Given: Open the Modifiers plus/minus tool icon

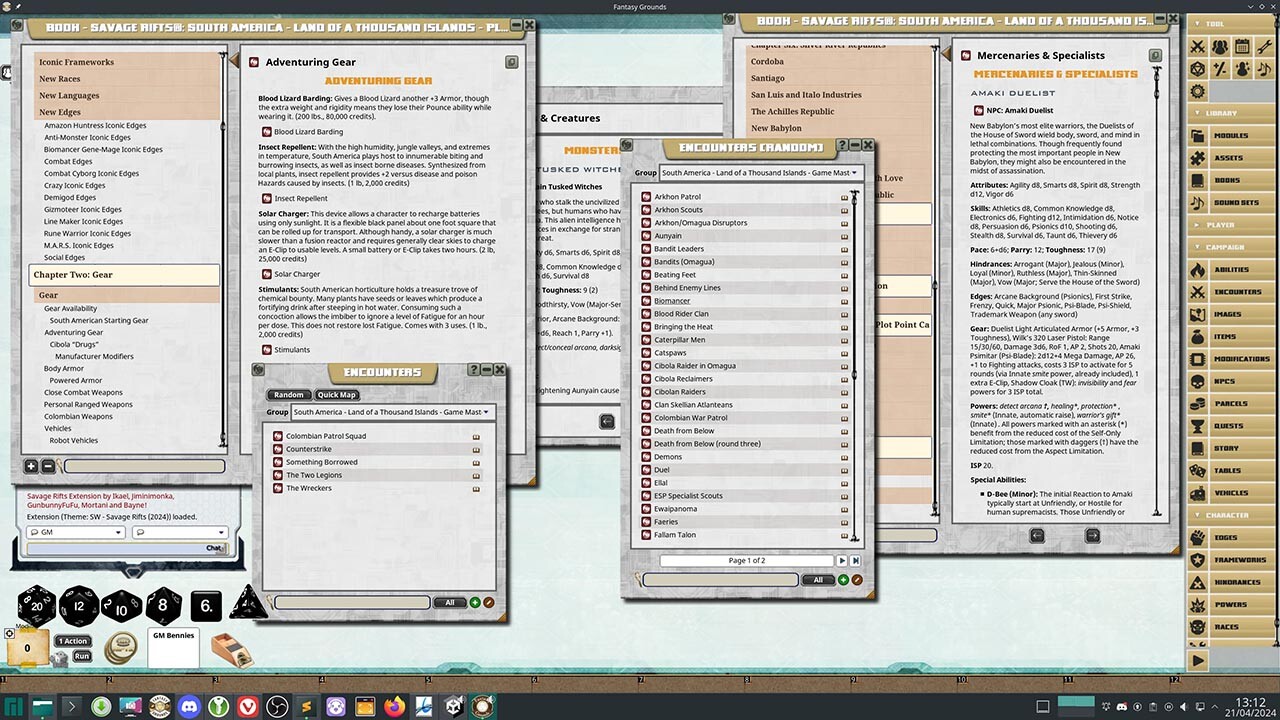Looking at the screenshot, I should [x=1220, y=69].
